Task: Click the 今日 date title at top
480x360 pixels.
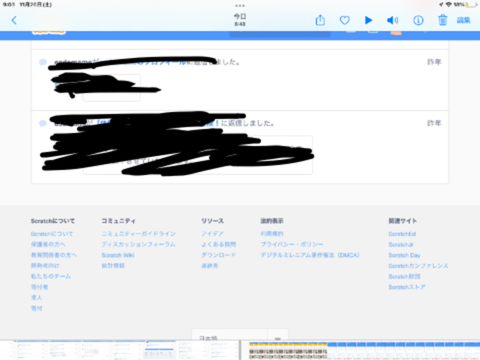Action: [240, 16]
